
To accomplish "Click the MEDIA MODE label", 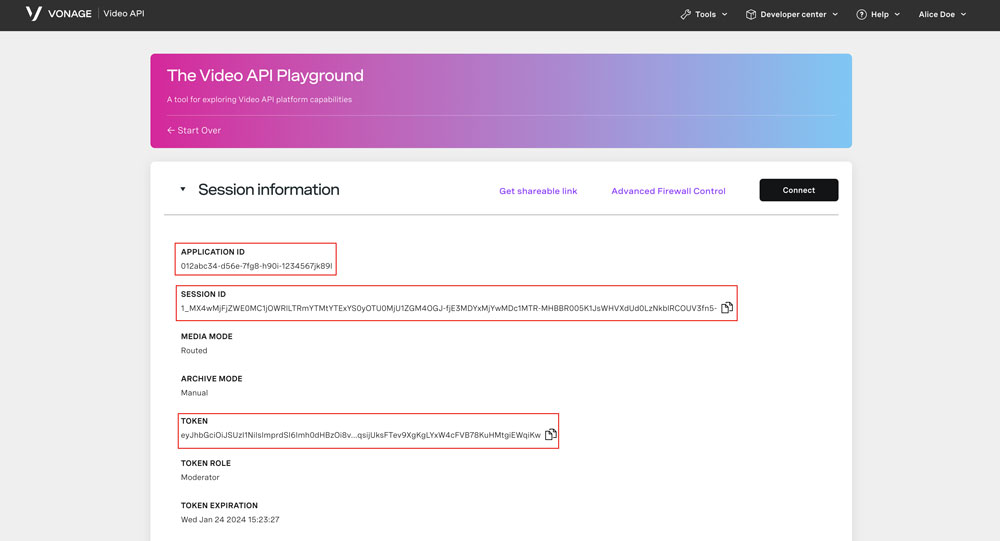I will point(207,336).
